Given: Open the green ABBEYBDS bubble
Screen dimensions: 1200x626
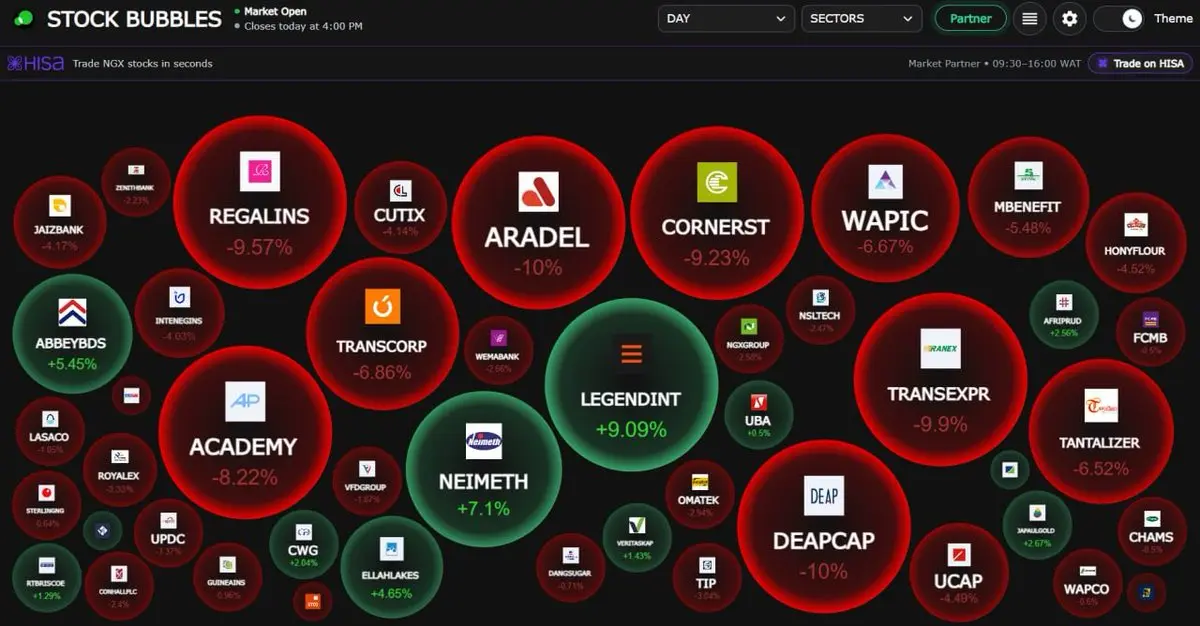Looking at the screenshot, I should click(x=71, y=334).
